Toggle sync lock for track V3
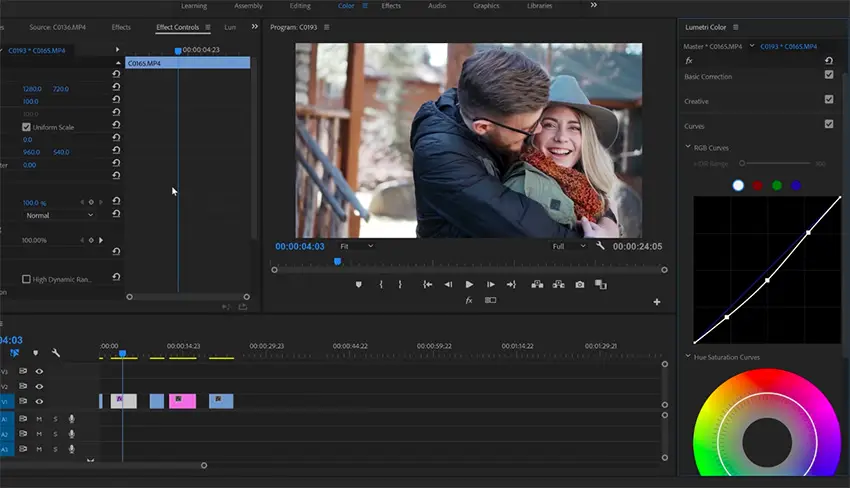This screenshot has width=850, height=488. (x=23, y=371)
